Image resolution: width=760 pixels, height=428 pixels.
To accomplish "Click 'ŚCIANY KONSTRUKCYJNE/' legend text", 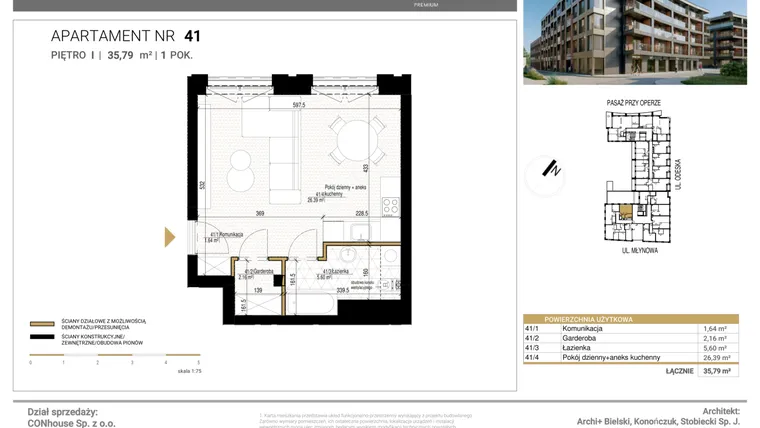I will tap(93, 336).
